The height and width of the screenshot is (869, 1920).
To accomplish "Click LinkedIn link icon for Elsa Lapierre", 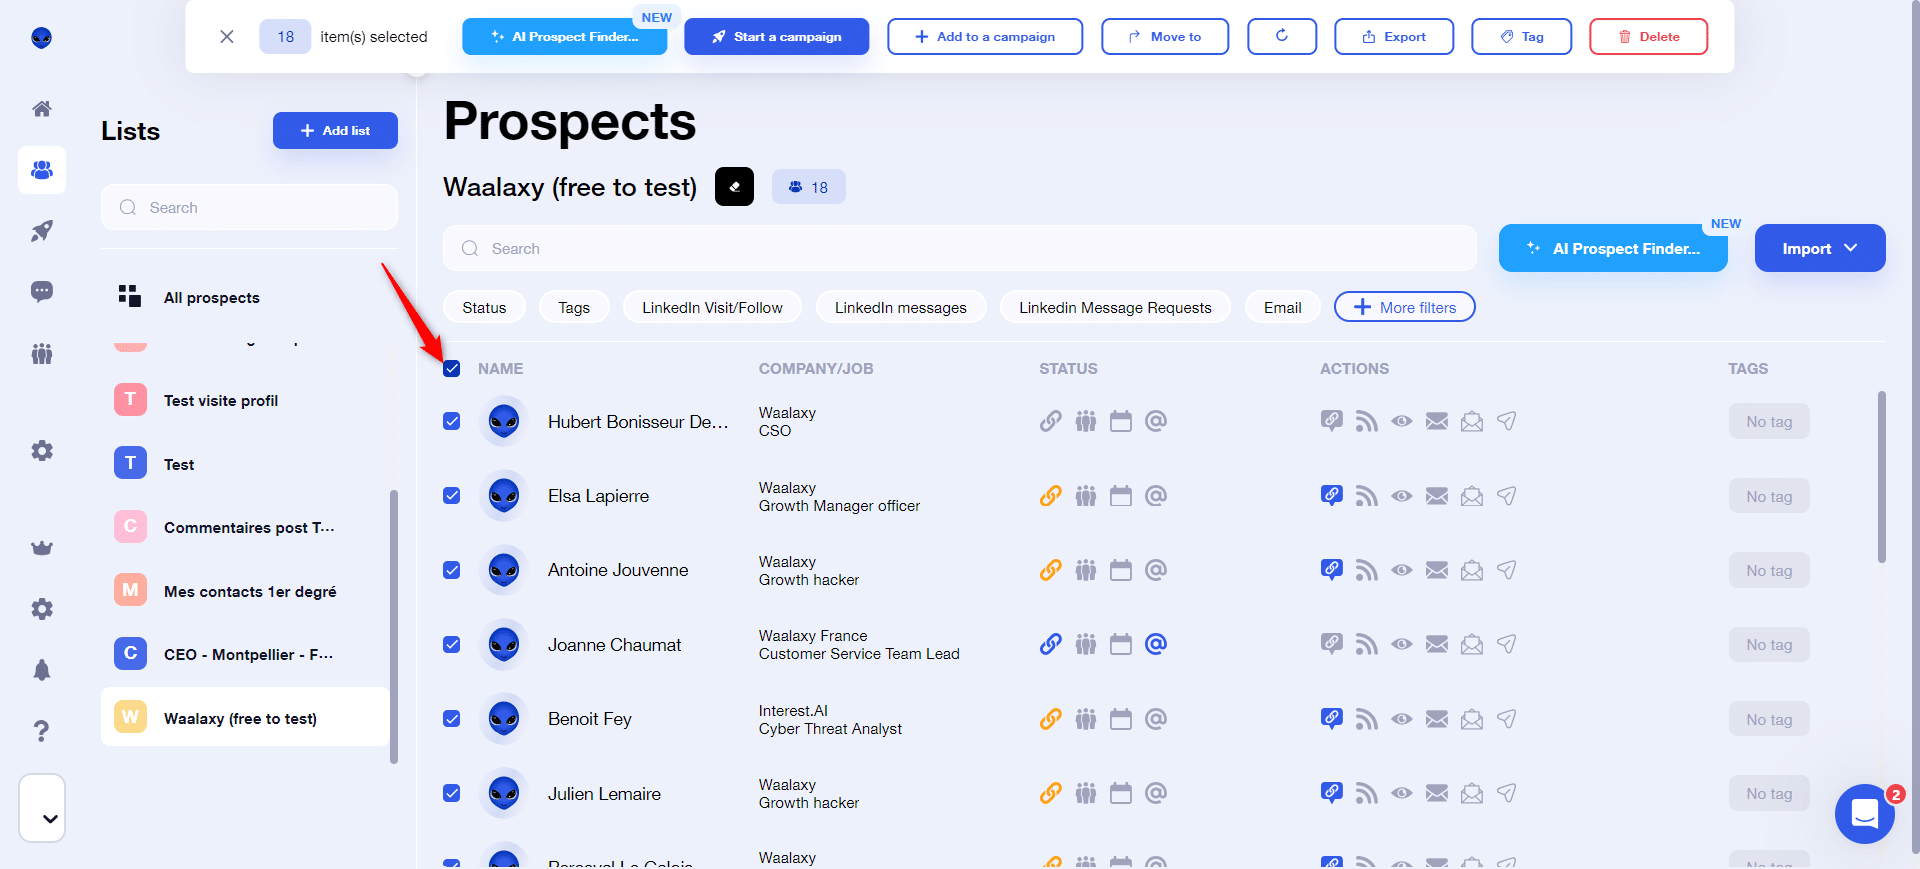I will (1050, 496).
